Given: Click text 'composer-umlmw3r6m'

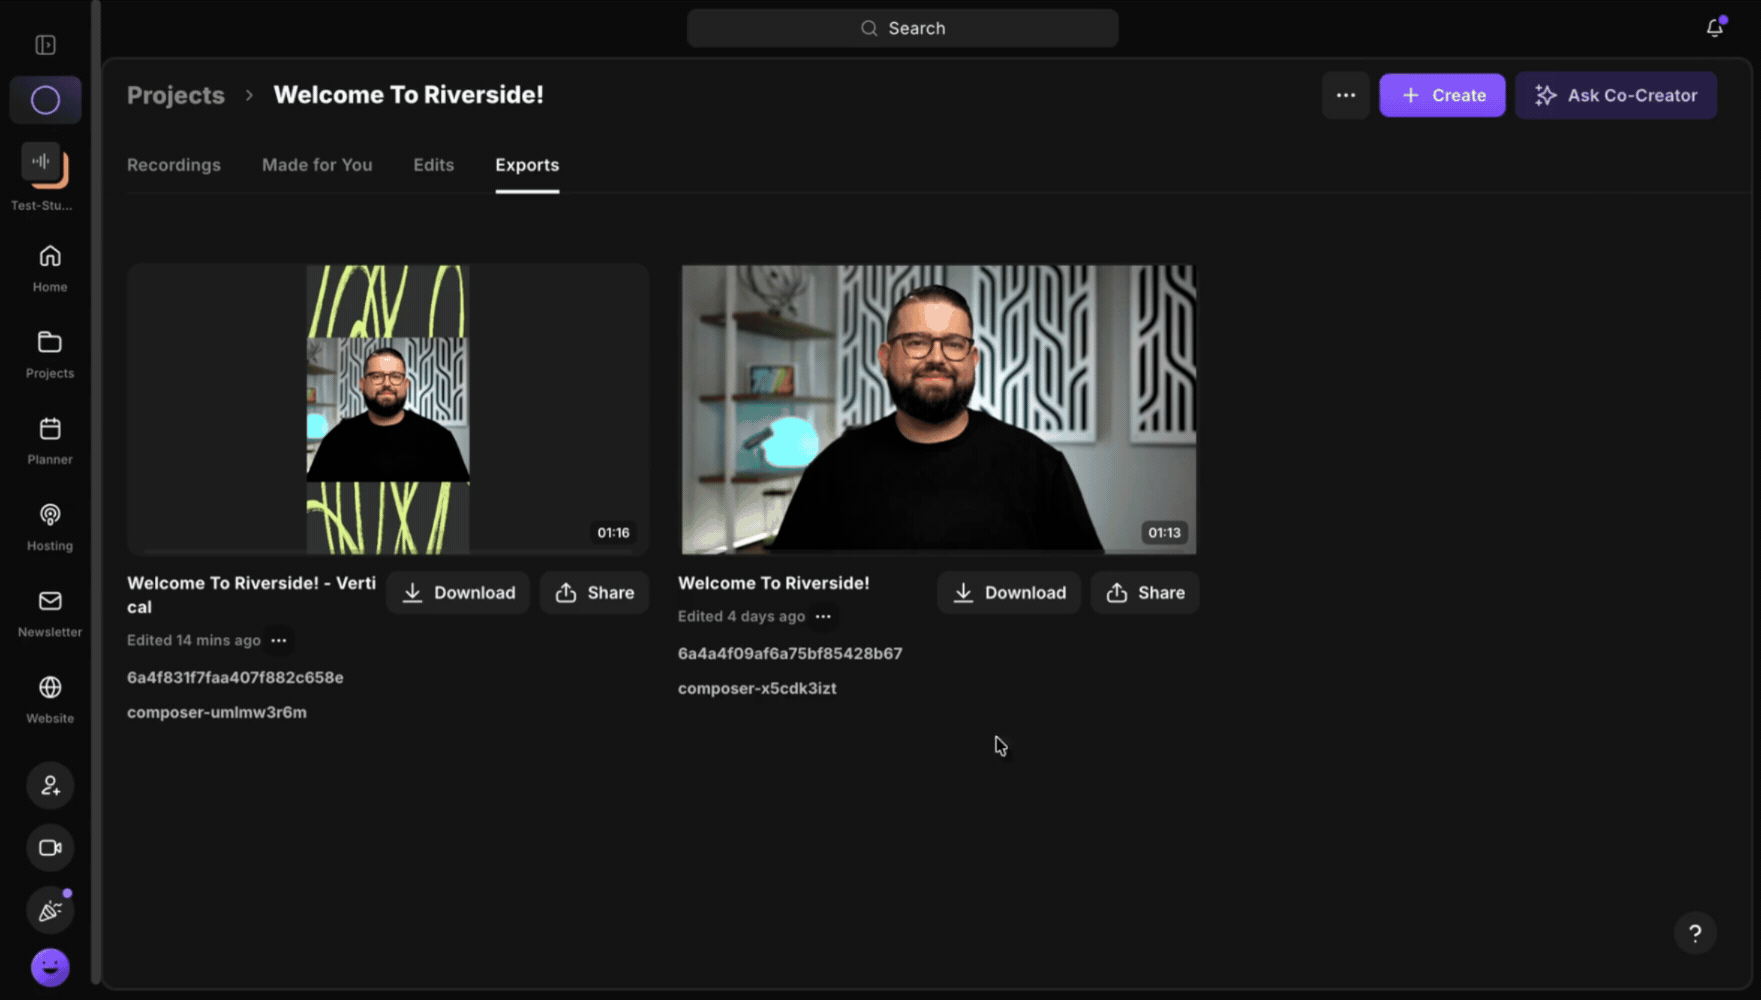Looking at the screenshot, I should click(217, 712).
